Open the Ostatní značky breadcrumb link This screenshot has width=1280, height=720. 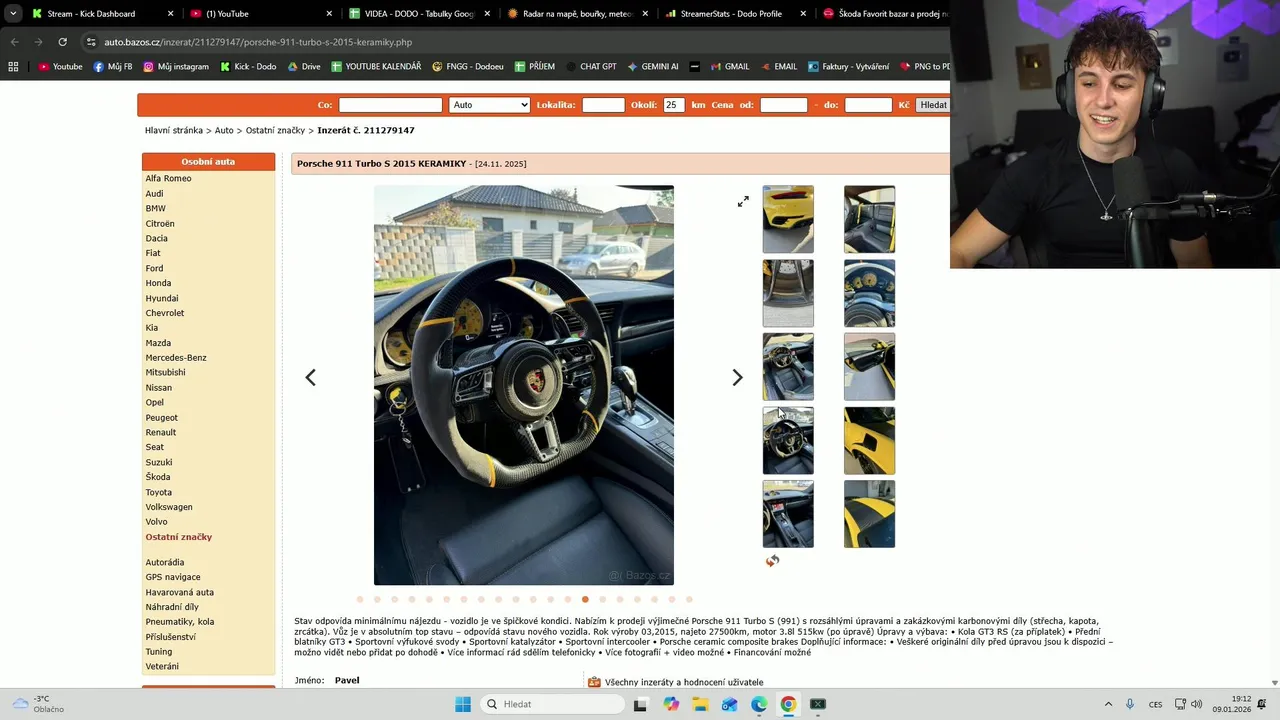[x=275, y=130]
